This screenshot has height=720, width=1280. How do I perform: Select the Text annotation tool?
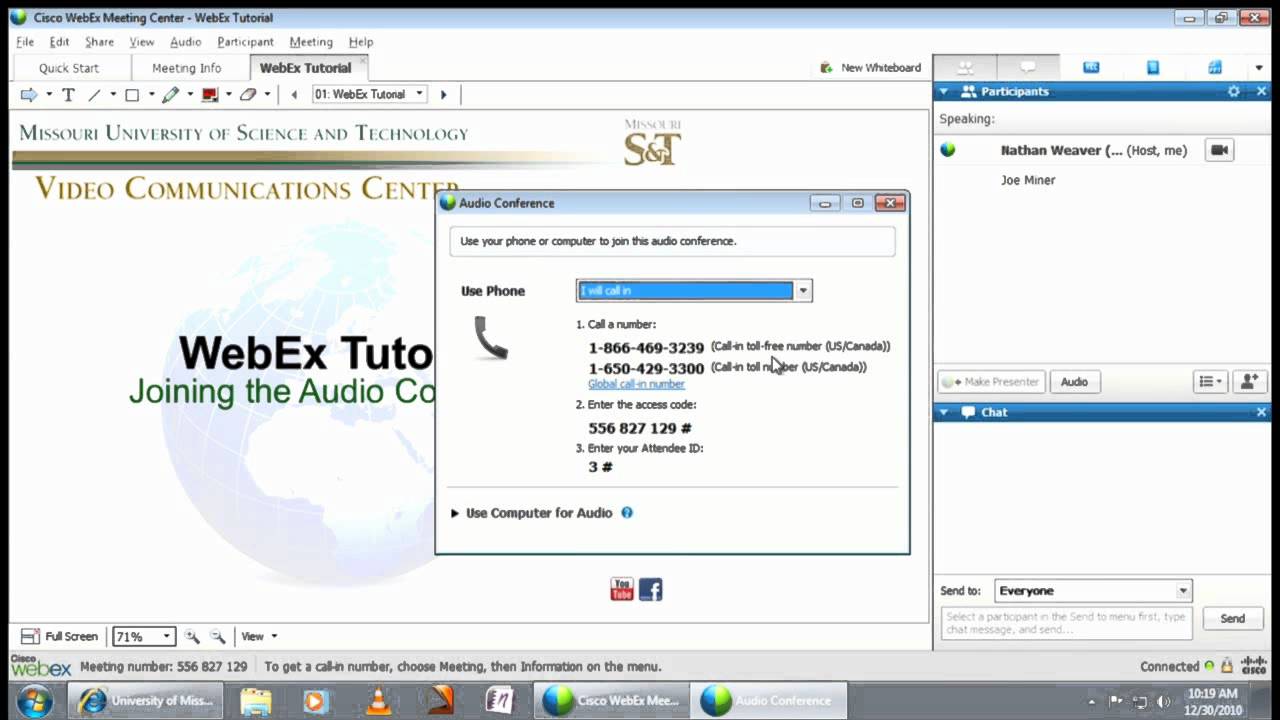click(68, 94)
